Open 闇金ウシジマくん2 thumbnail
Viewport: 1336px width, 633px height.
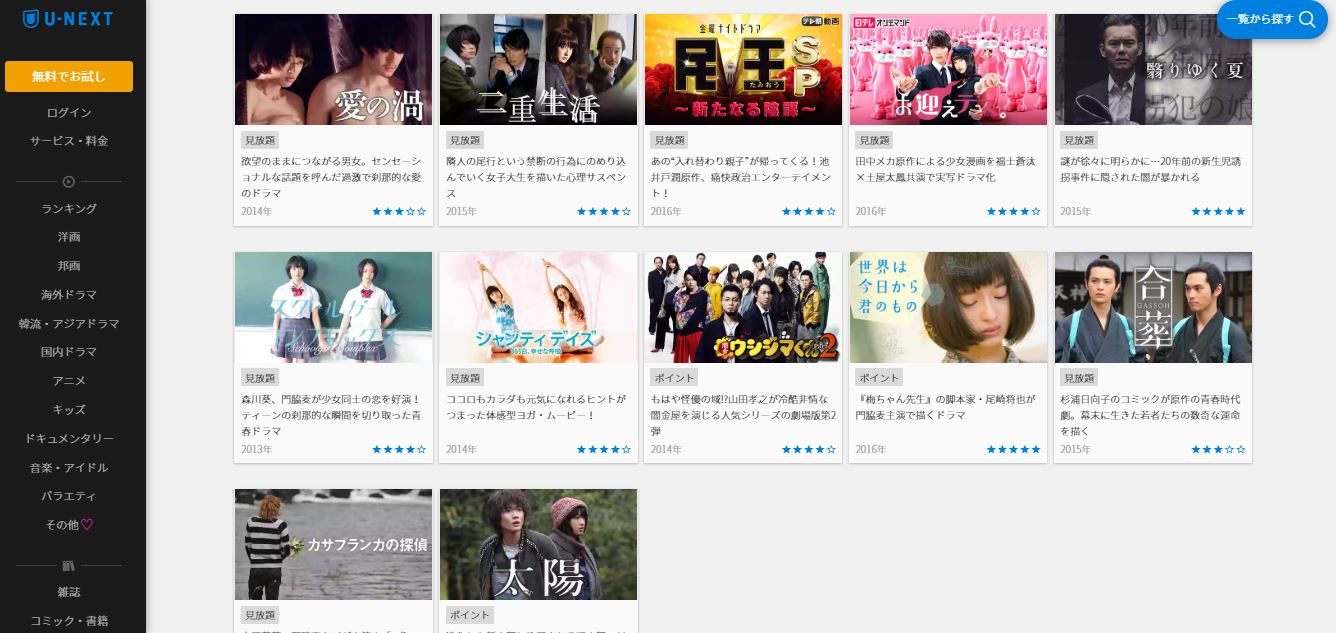point(743,307)
